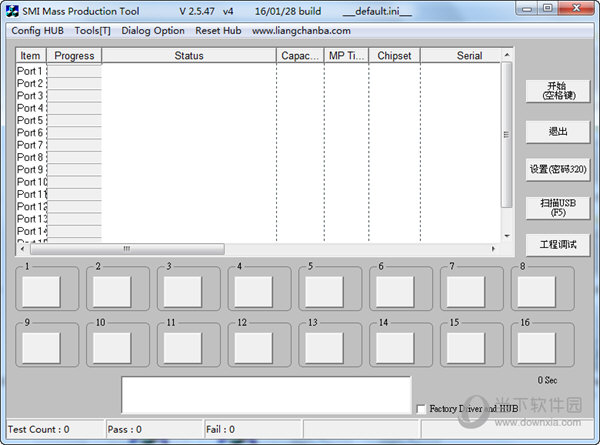Click port slot box 7
This screenshot has width=600, height=445.
tap(466, 292)
